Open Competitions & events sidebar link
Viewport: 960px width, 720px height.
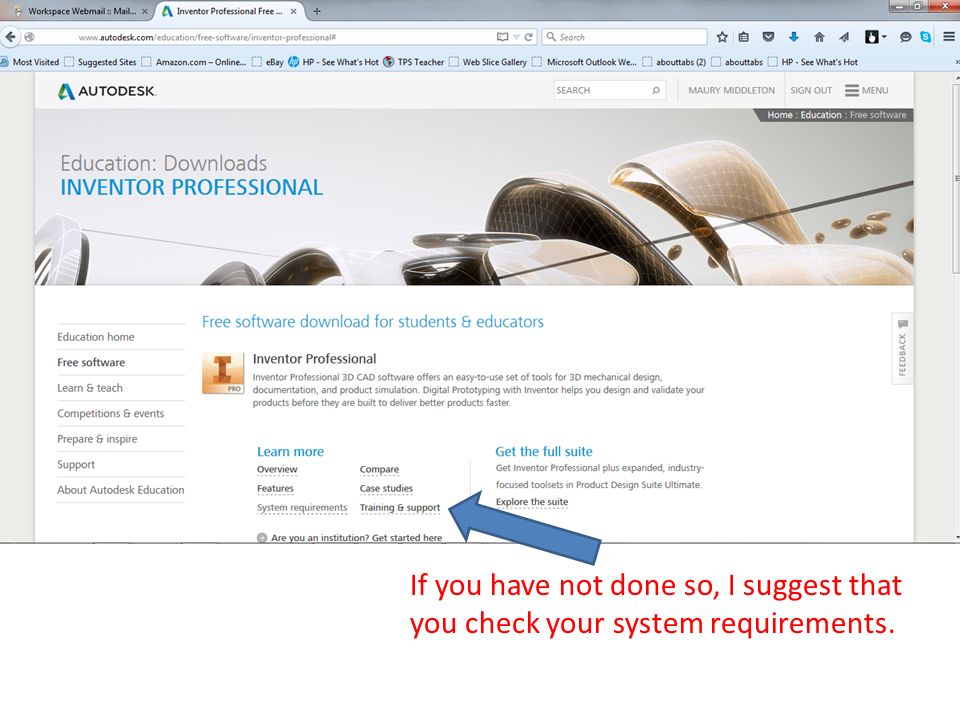[x=110, y=413]
